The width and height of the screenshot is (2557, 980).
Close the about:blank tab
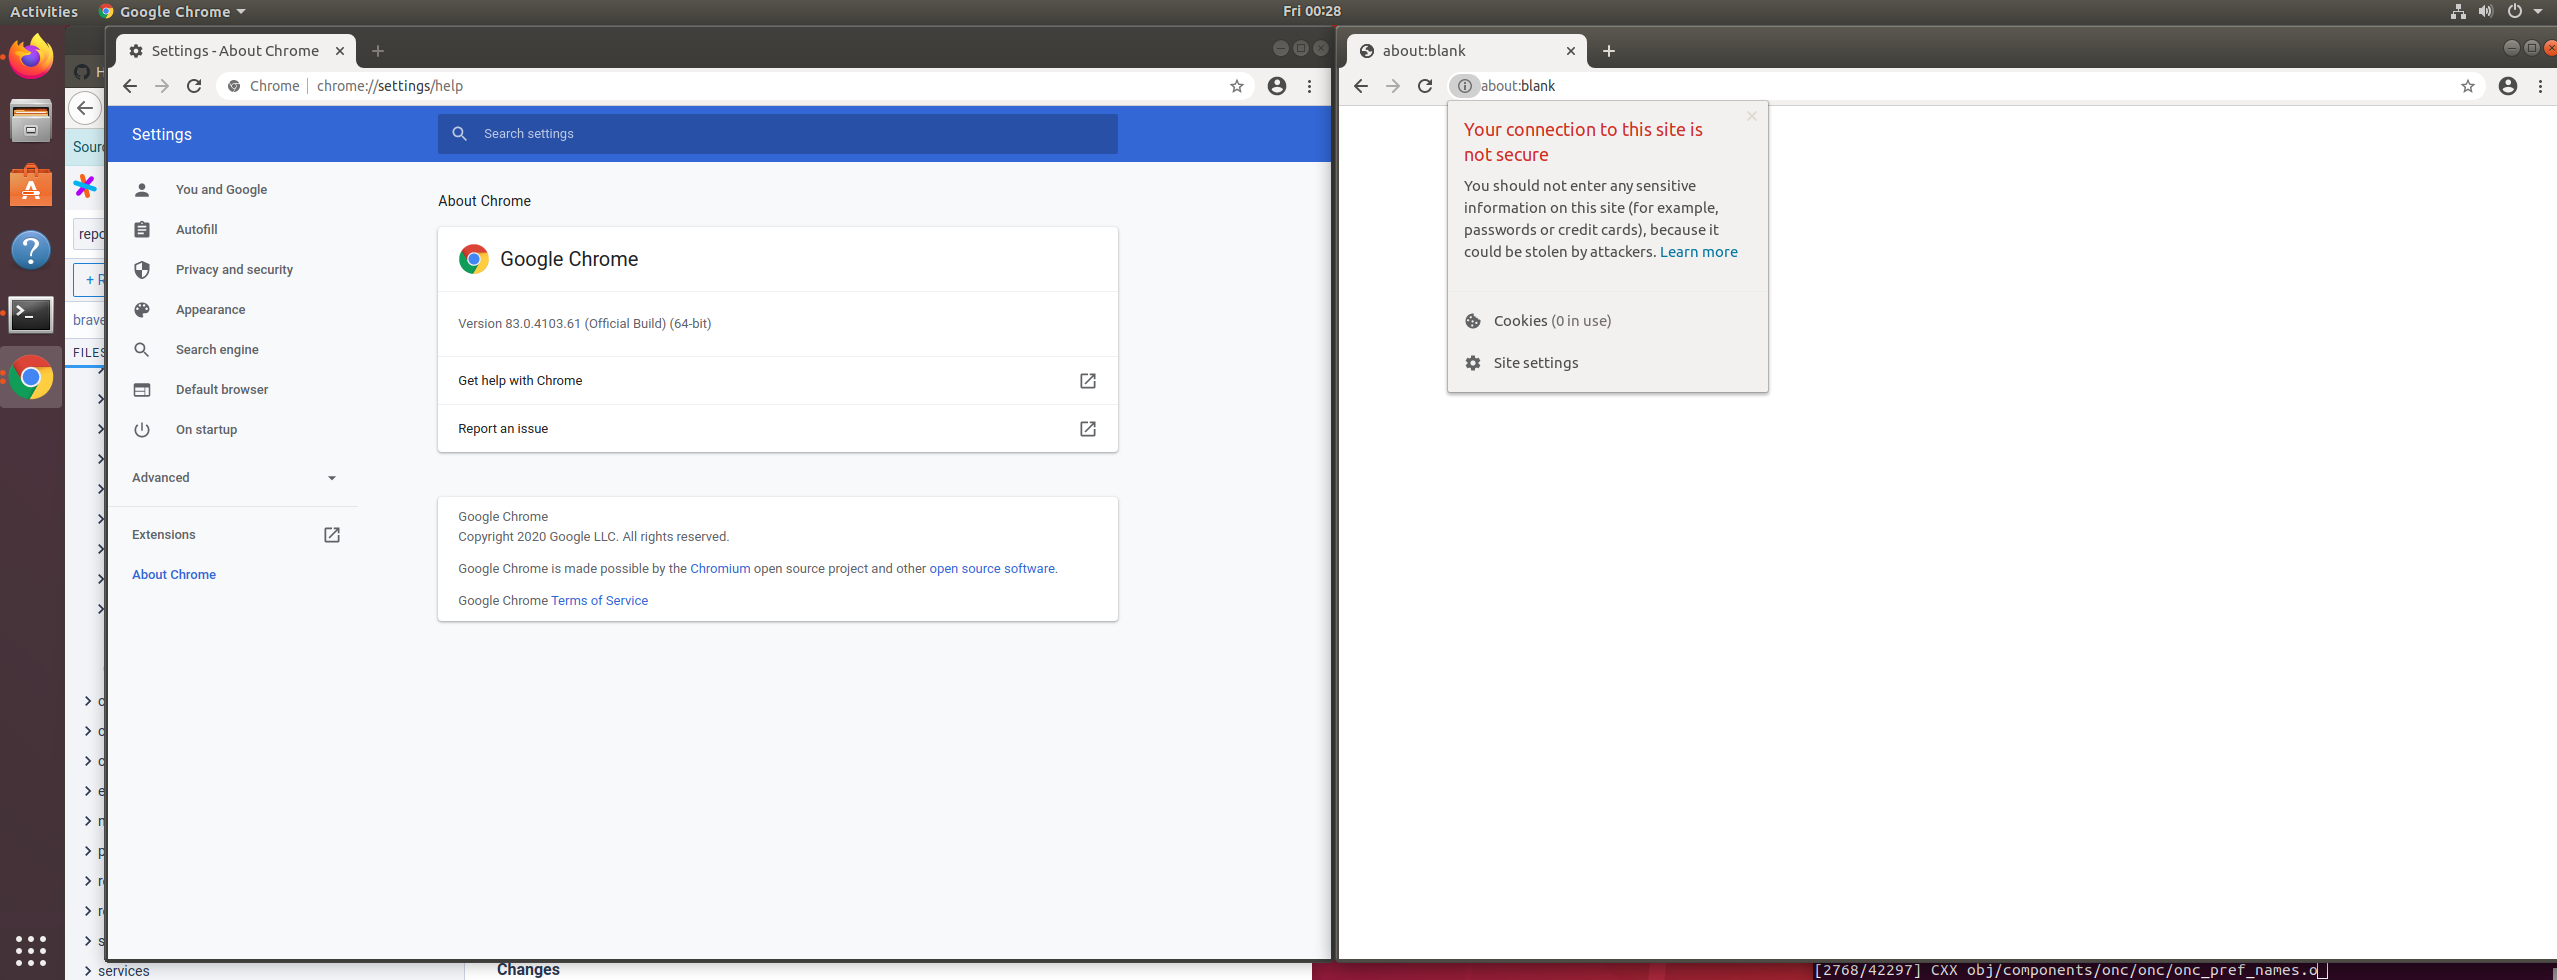click(1571, 51)
